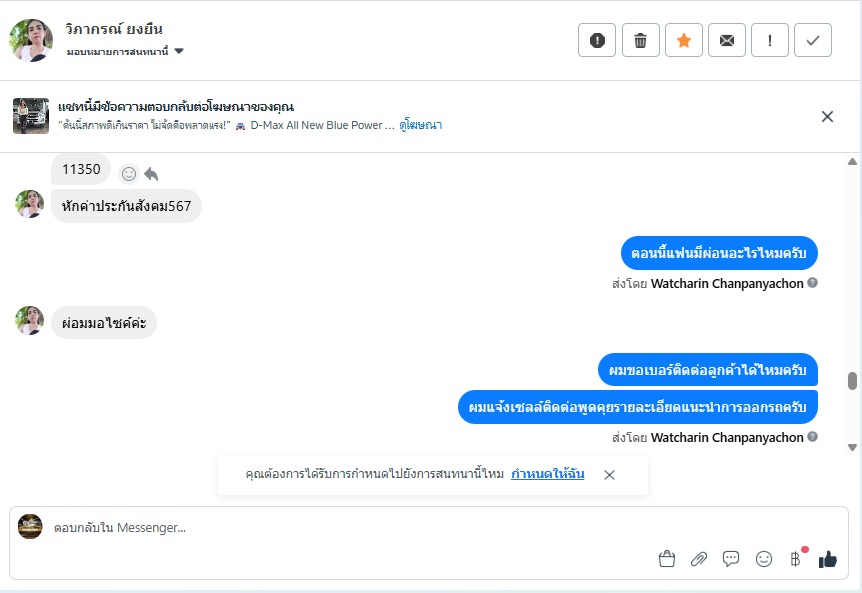Viewport: 862px width, 593px height.
Task: Mark conversation unread with the envelope icon
Action: pos(727,40)
